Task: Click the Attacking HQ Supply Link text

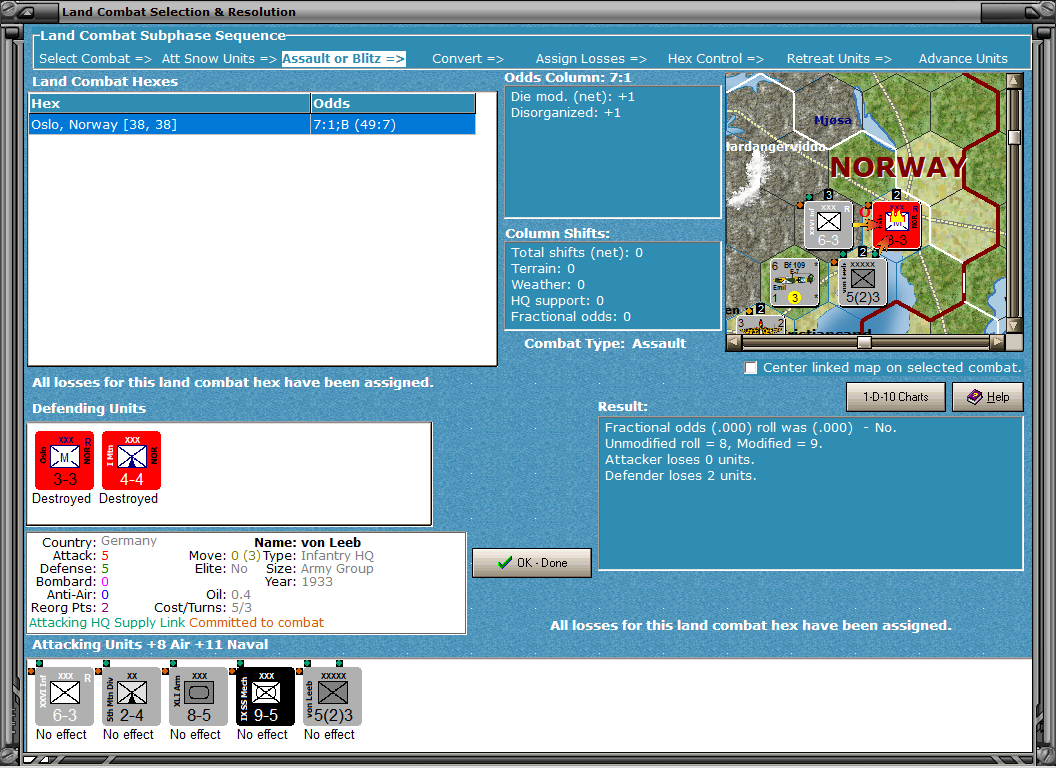Action: coord(106,622)
